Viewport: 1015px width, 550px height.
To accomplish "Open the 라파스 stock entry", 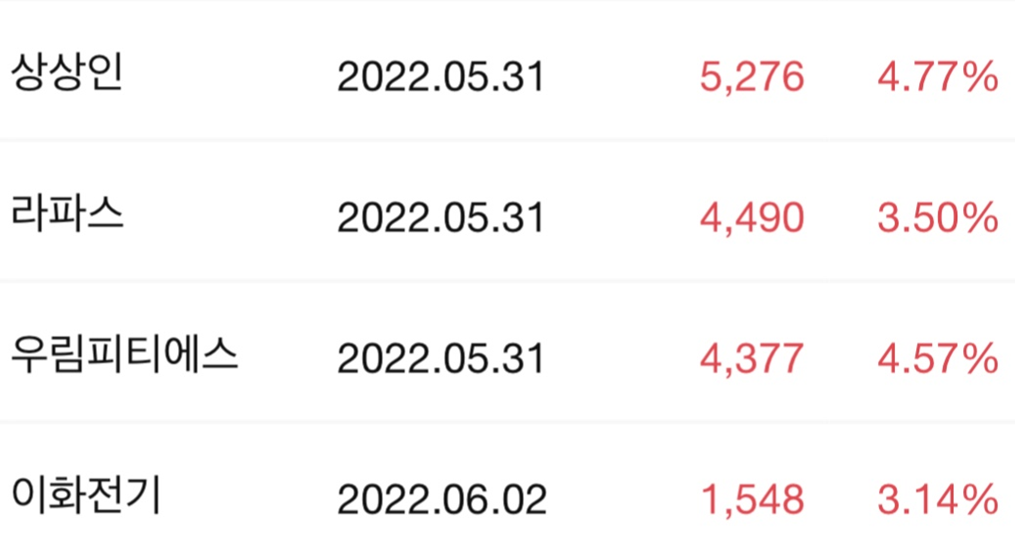I will (x=67, y=216).
